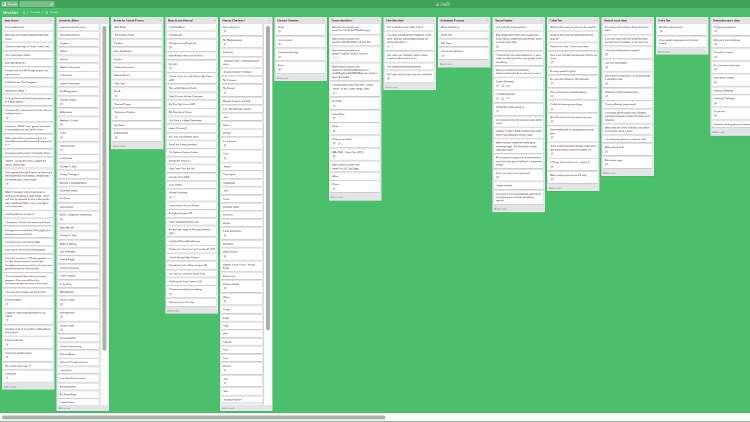Click the board title below the header
This screenshot has height=422, width=750.
click(x=11, y=12)
